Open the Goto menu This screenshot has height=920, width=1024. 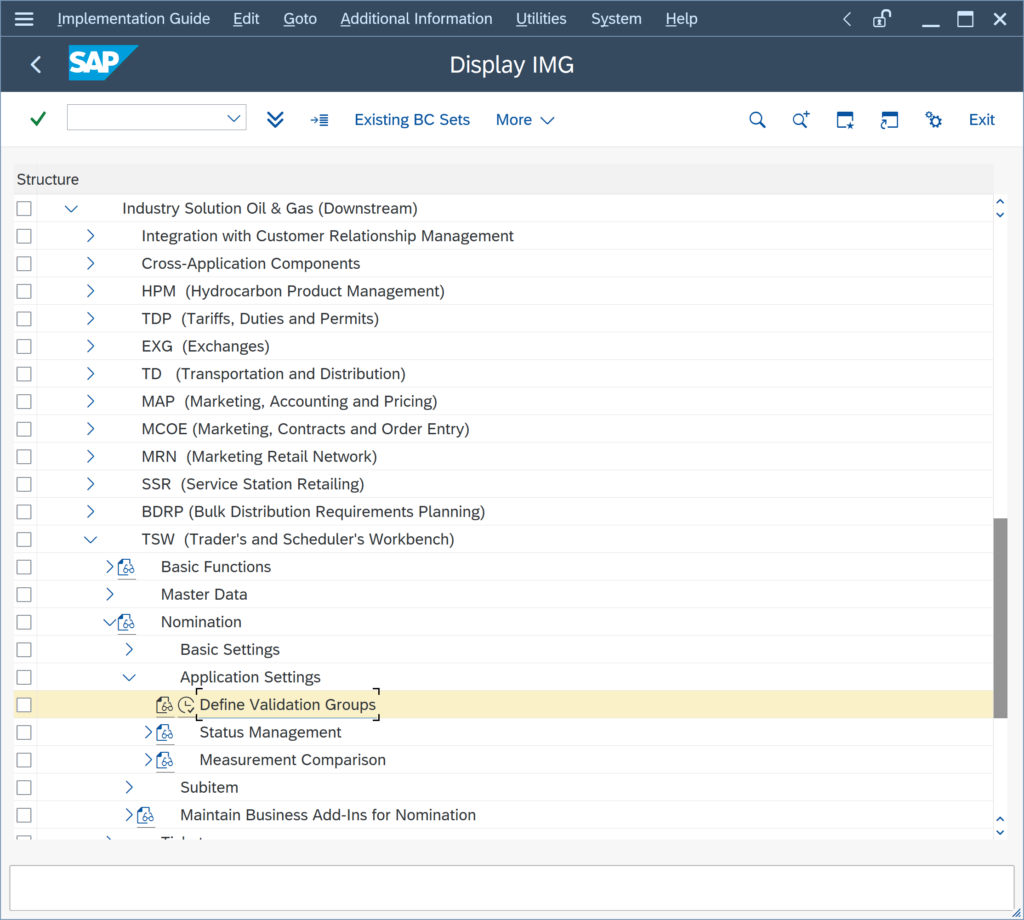coord(300,19)
